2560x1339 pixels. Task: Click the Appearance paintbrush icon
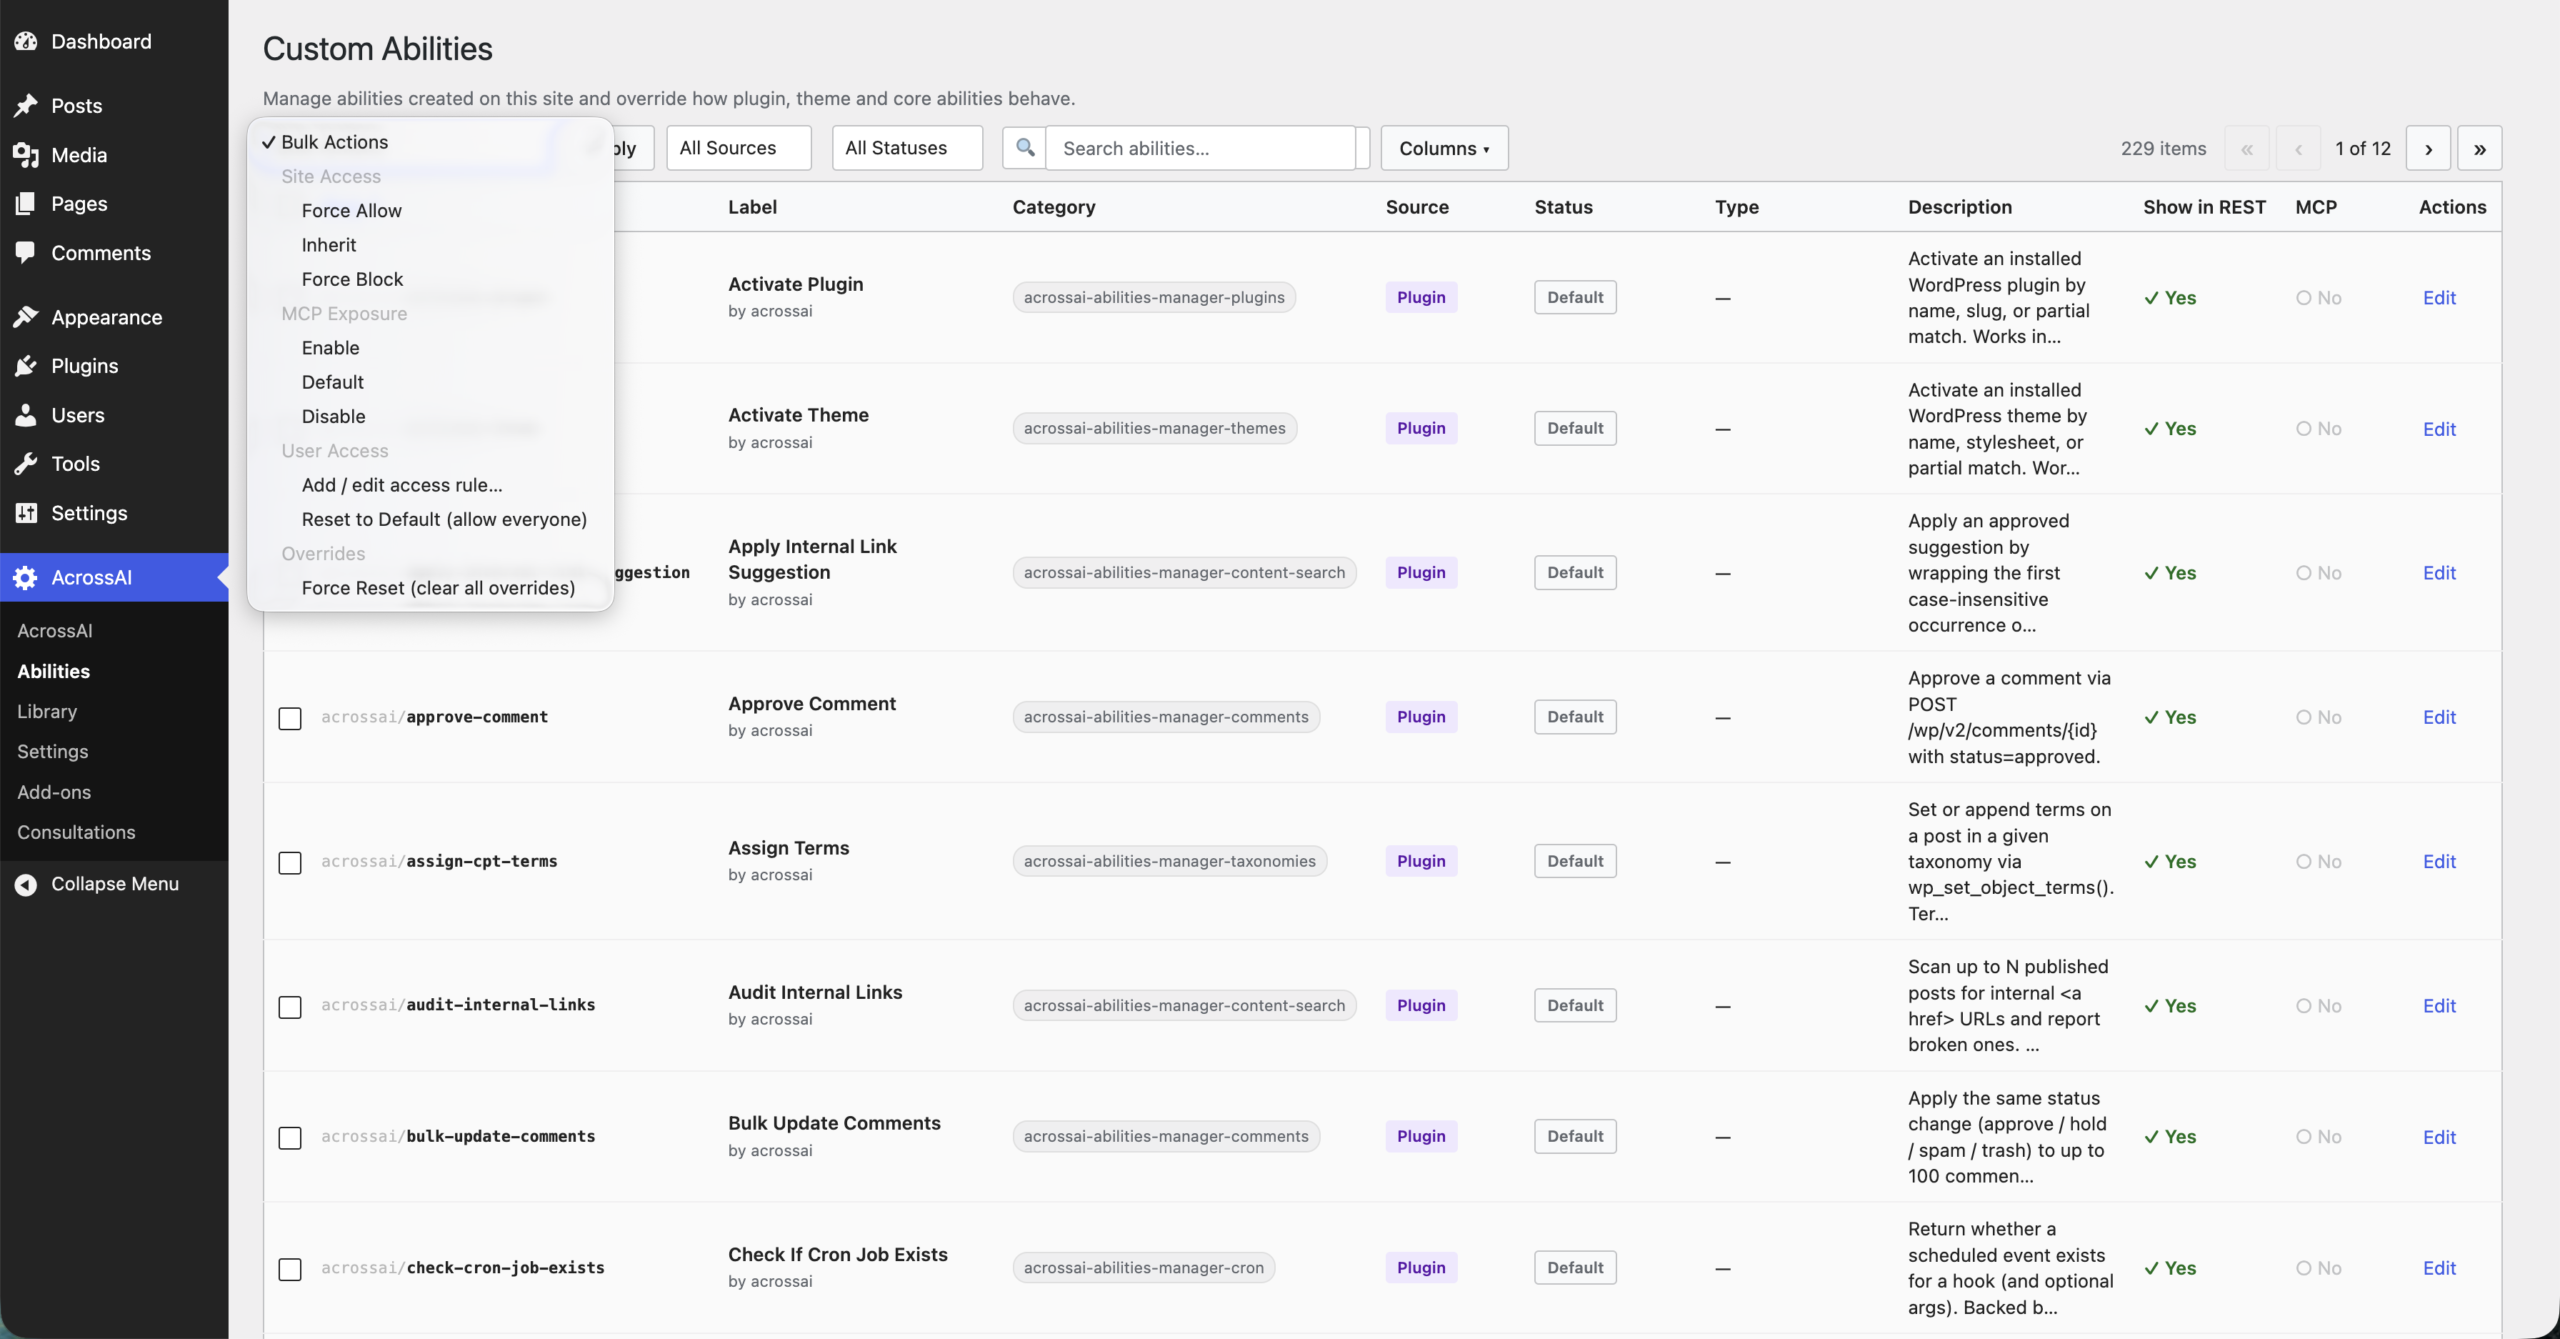point(26,317)
